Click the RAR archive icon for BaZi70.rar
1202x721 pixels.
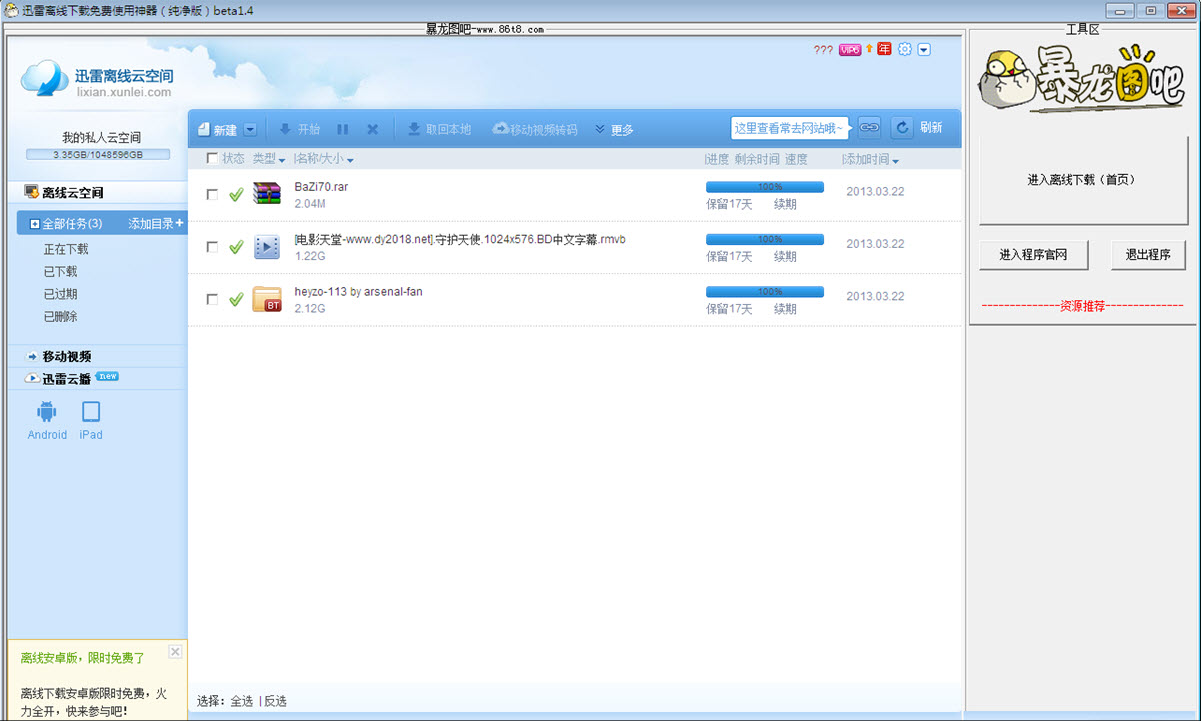(x=267, y=194)
